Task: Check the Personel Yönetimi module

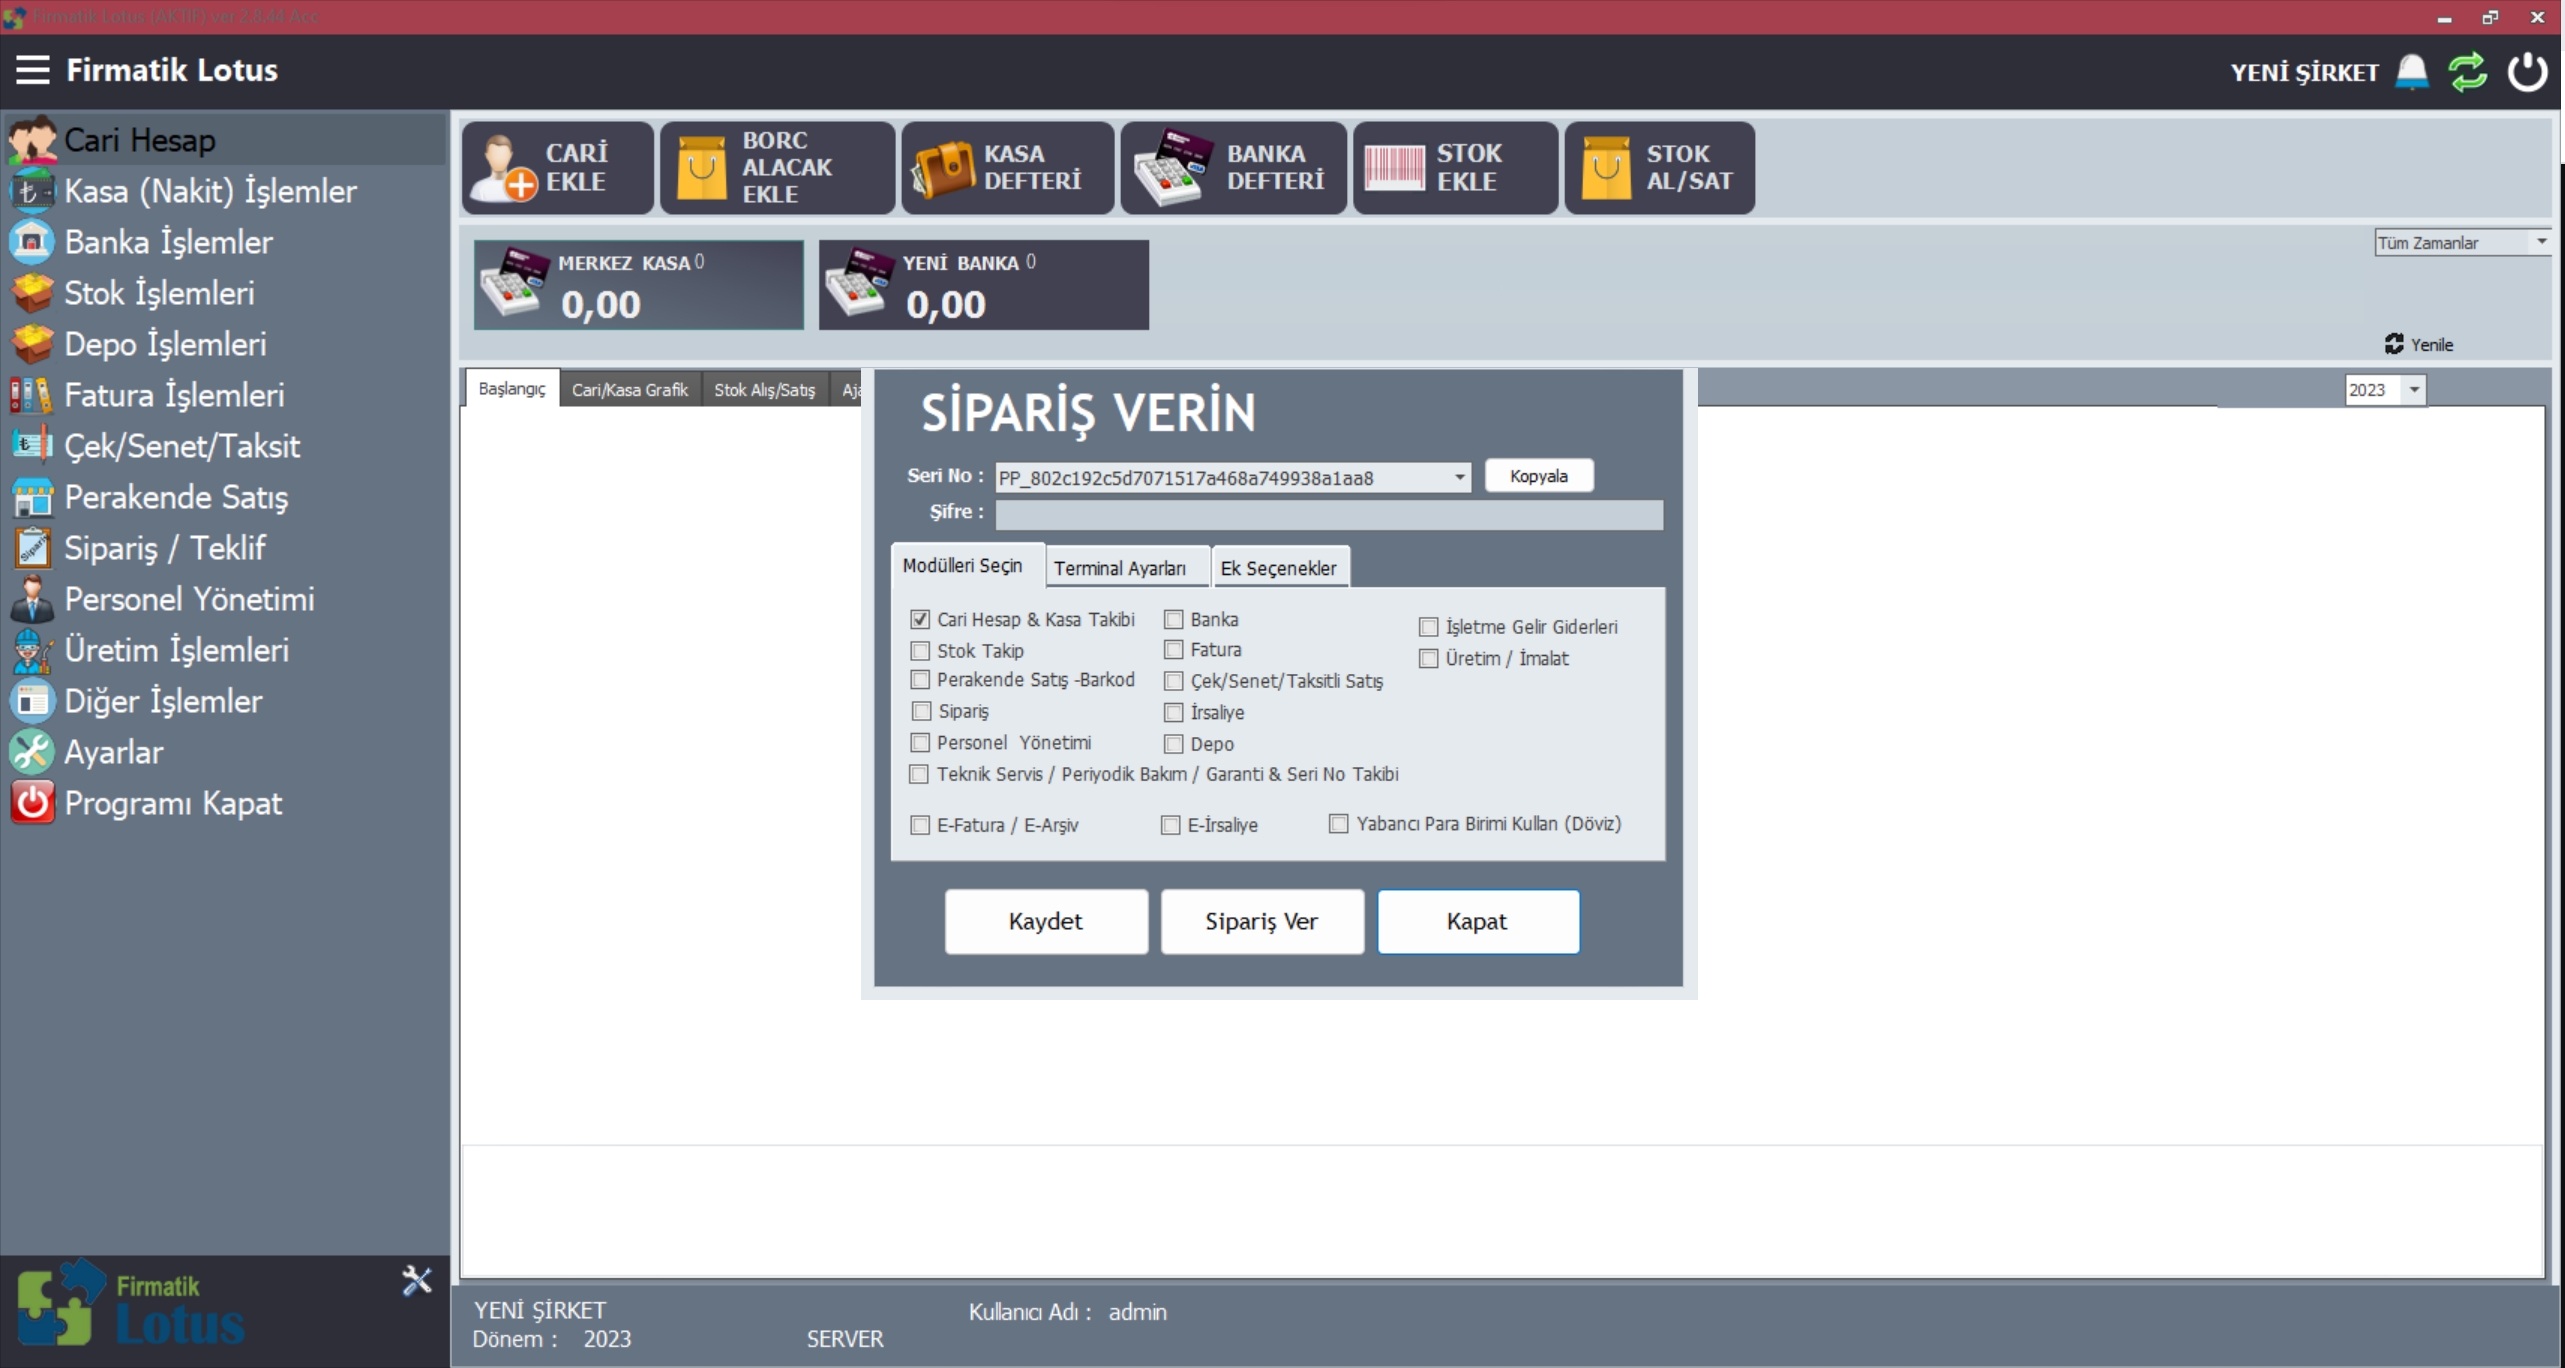Action: (920, 743)
